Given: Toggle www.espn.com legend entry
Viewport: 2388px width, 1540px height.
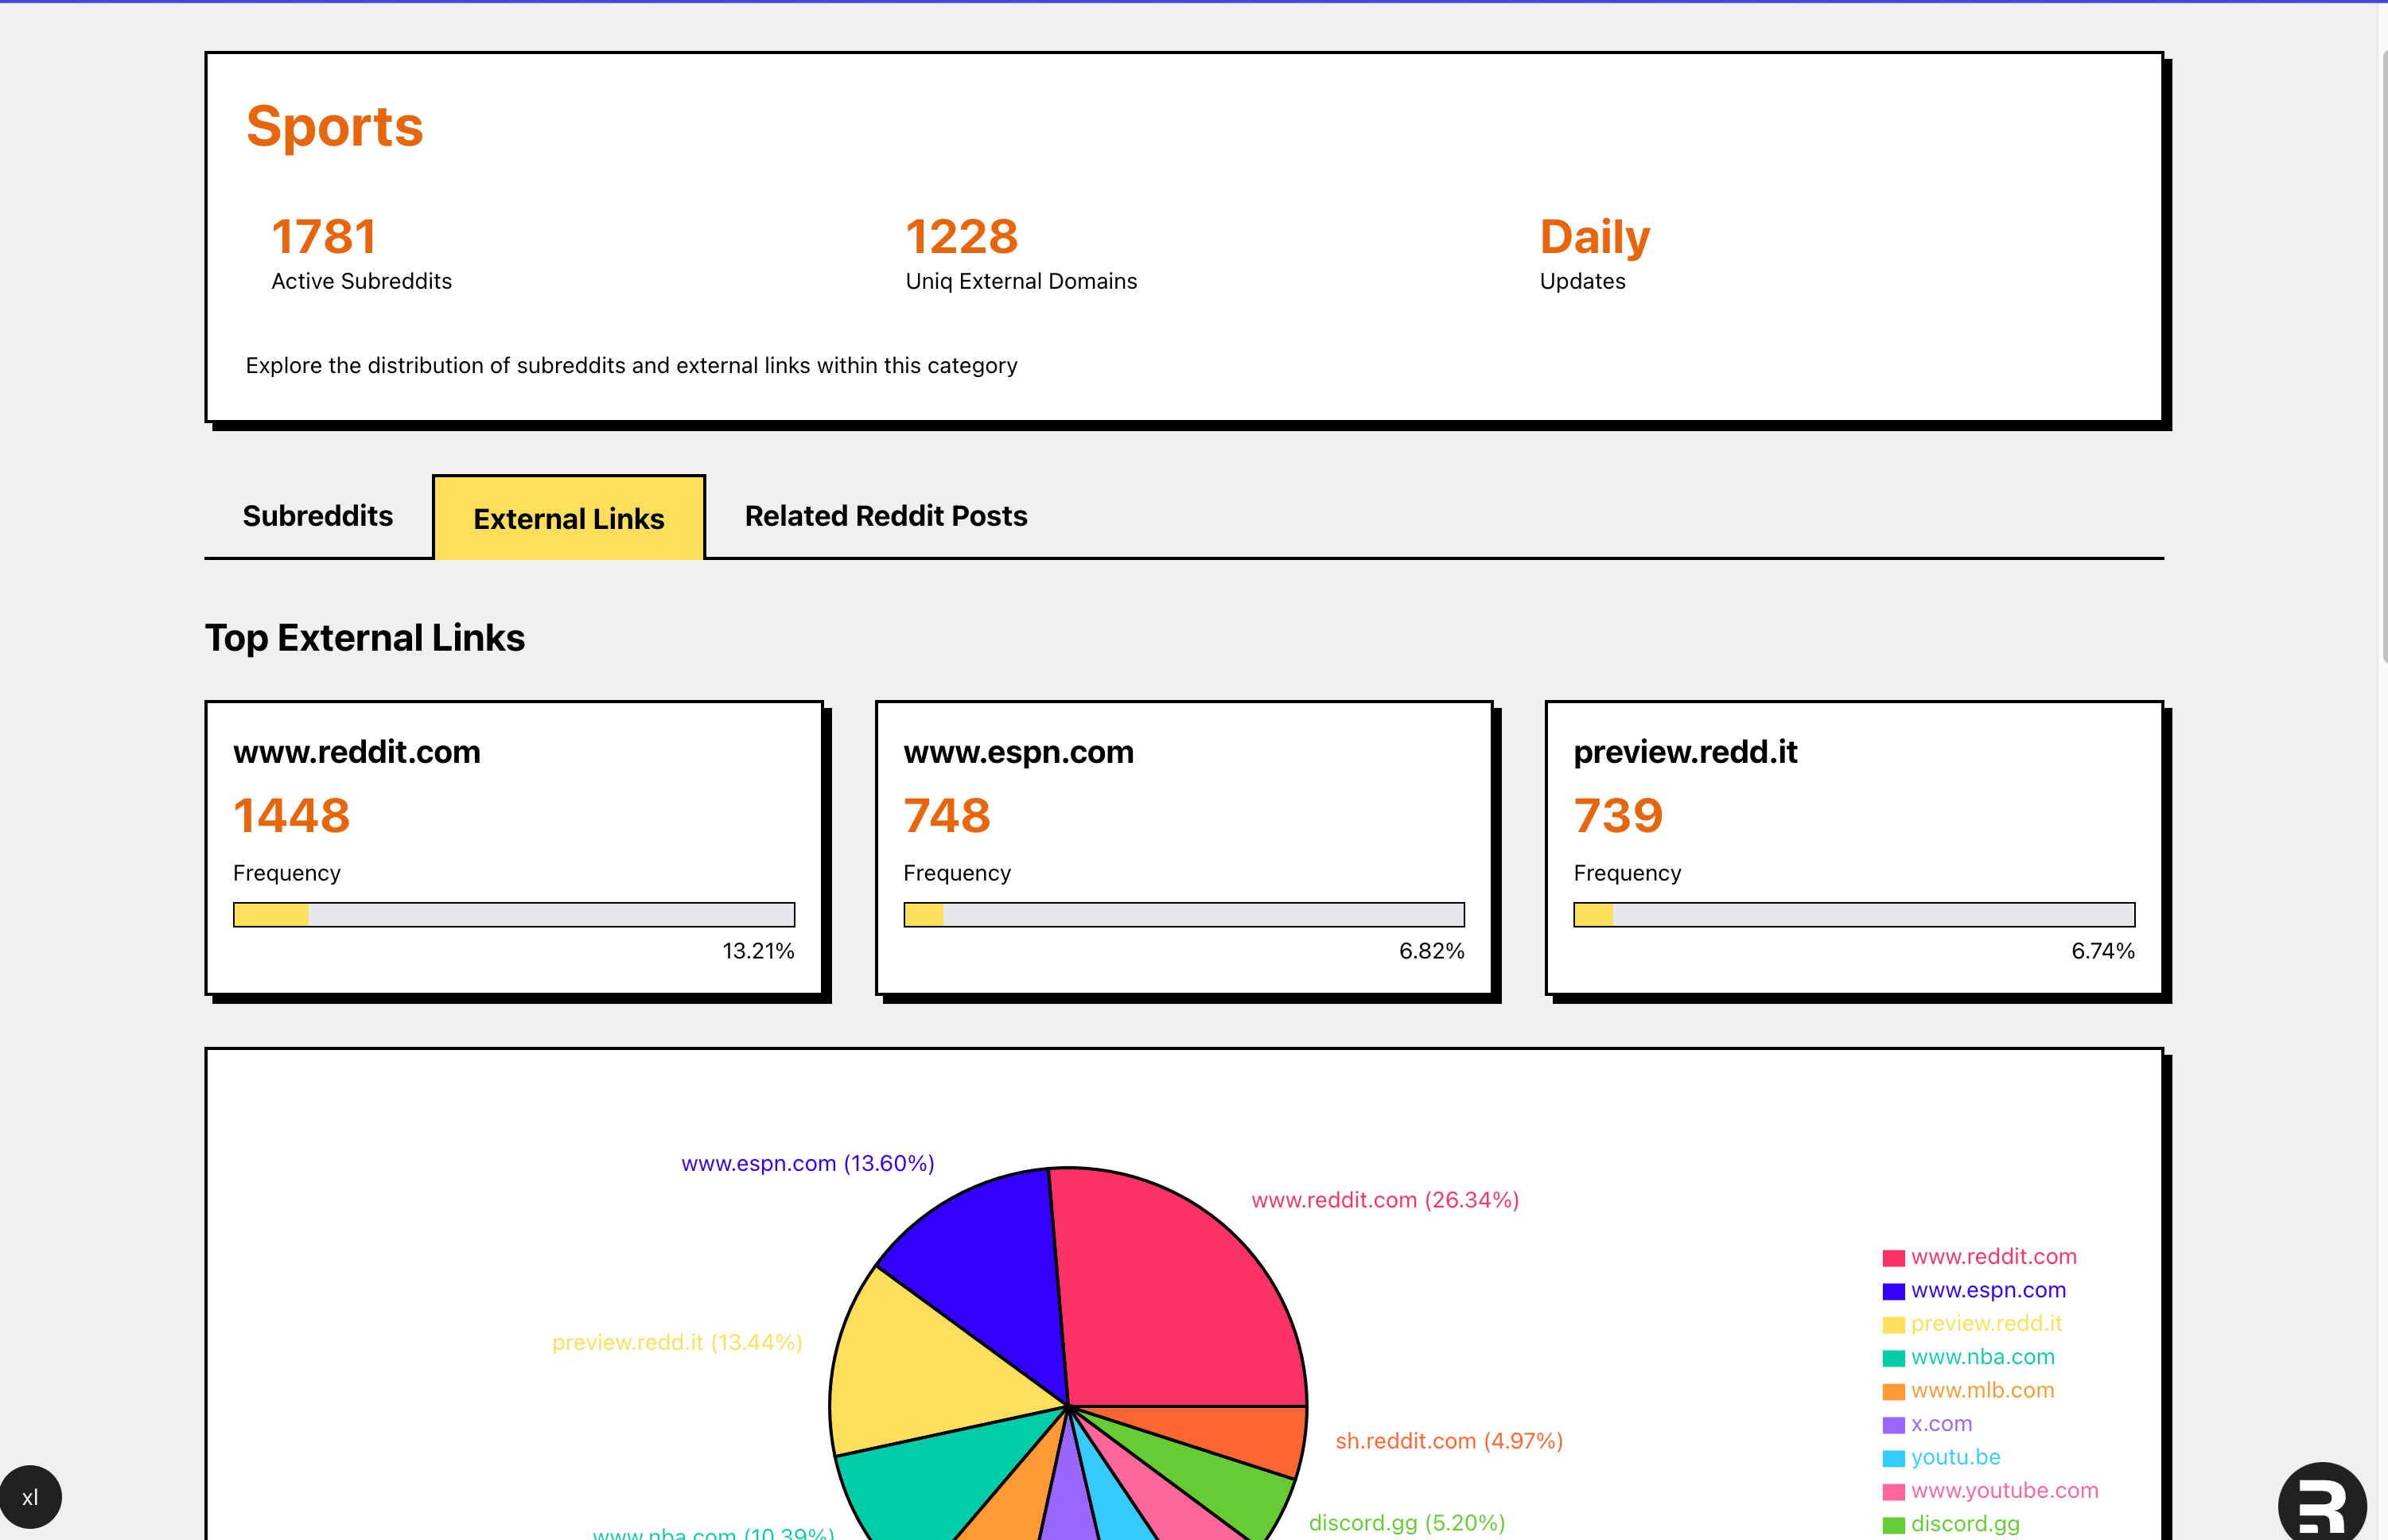Looking at the screenshot, I should pos(1987,1290).
